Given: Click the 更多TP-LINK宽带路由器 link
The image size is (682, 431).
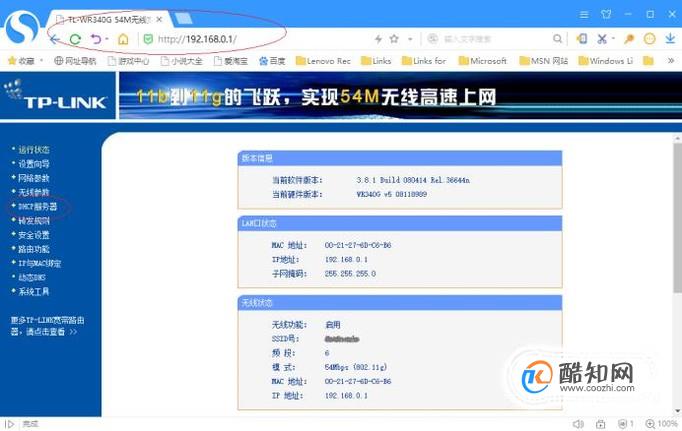Looking at the screenshot, I should 47,326.
